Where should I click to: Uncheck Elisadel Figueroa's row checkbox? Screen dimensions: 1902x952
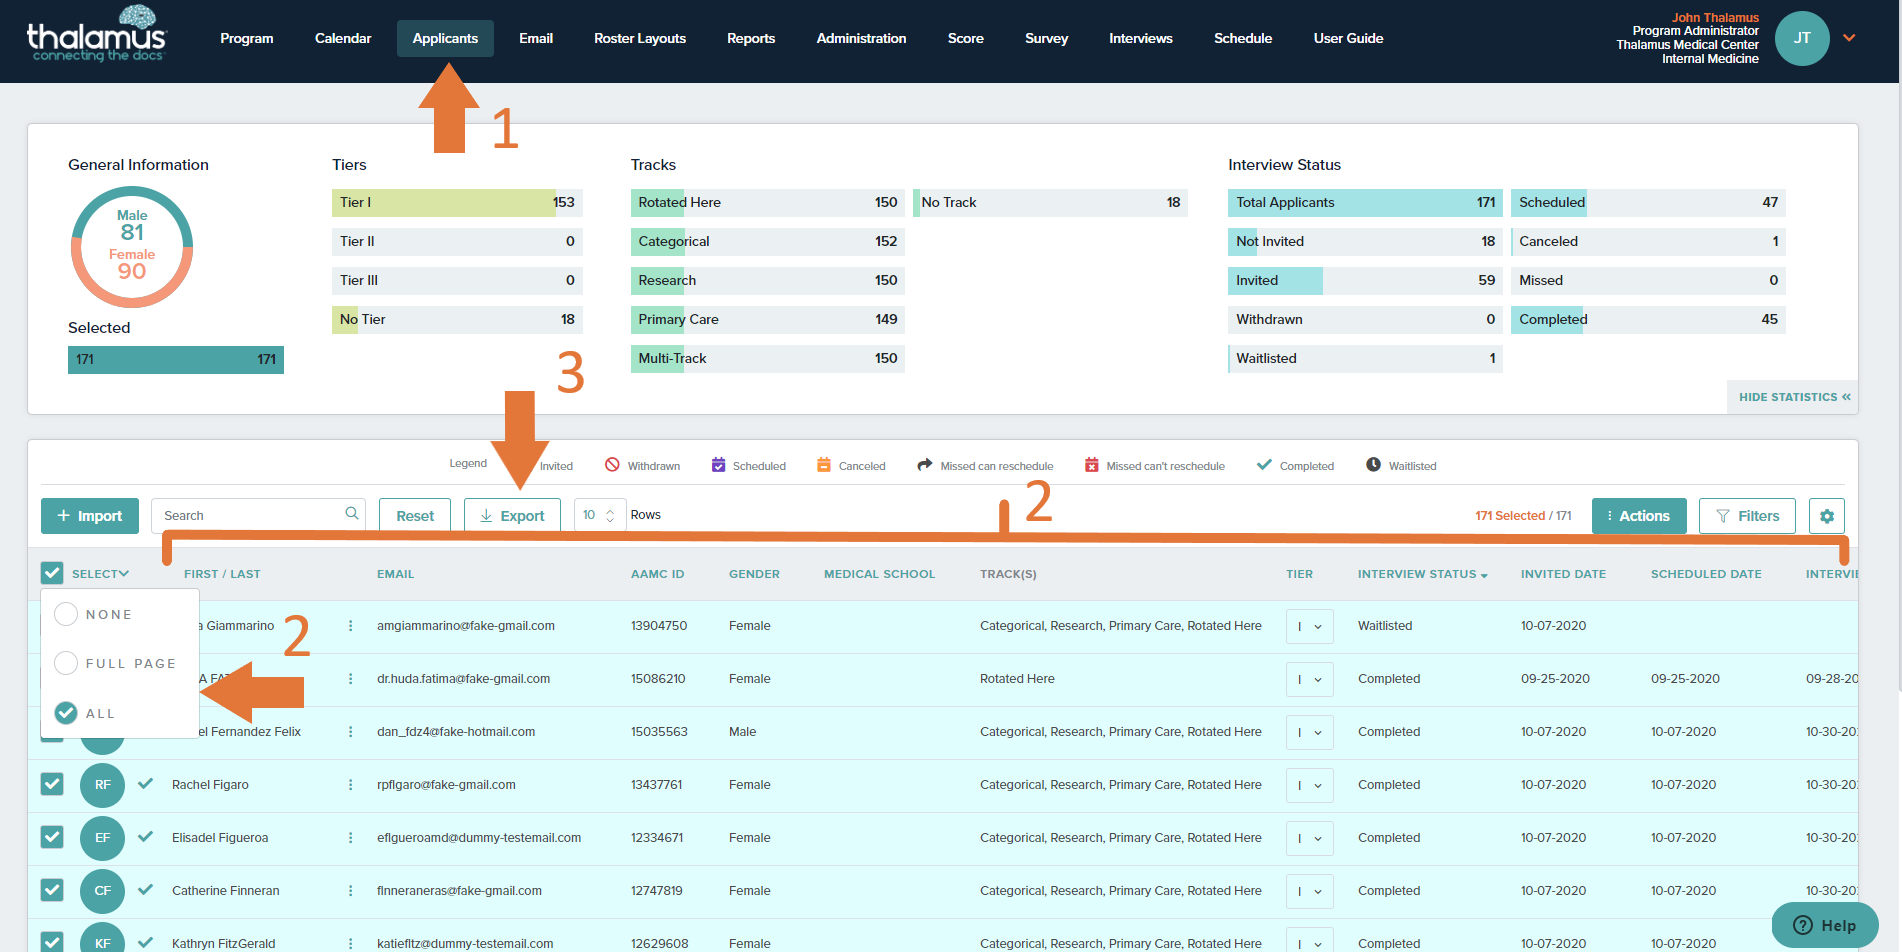pyautogui.click(x=52, y=837)
